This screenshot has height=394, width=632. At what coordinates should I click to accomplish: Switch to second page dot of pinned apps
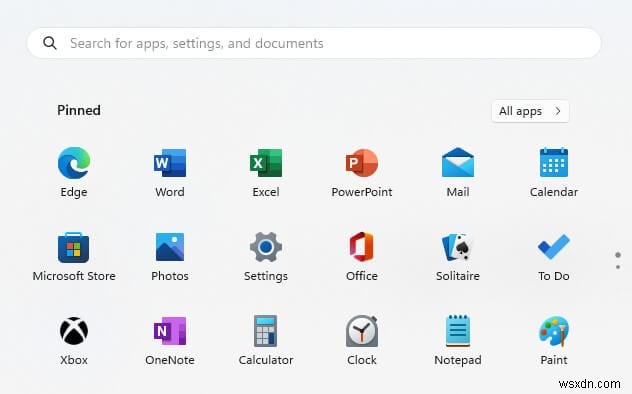pos(618,267)
